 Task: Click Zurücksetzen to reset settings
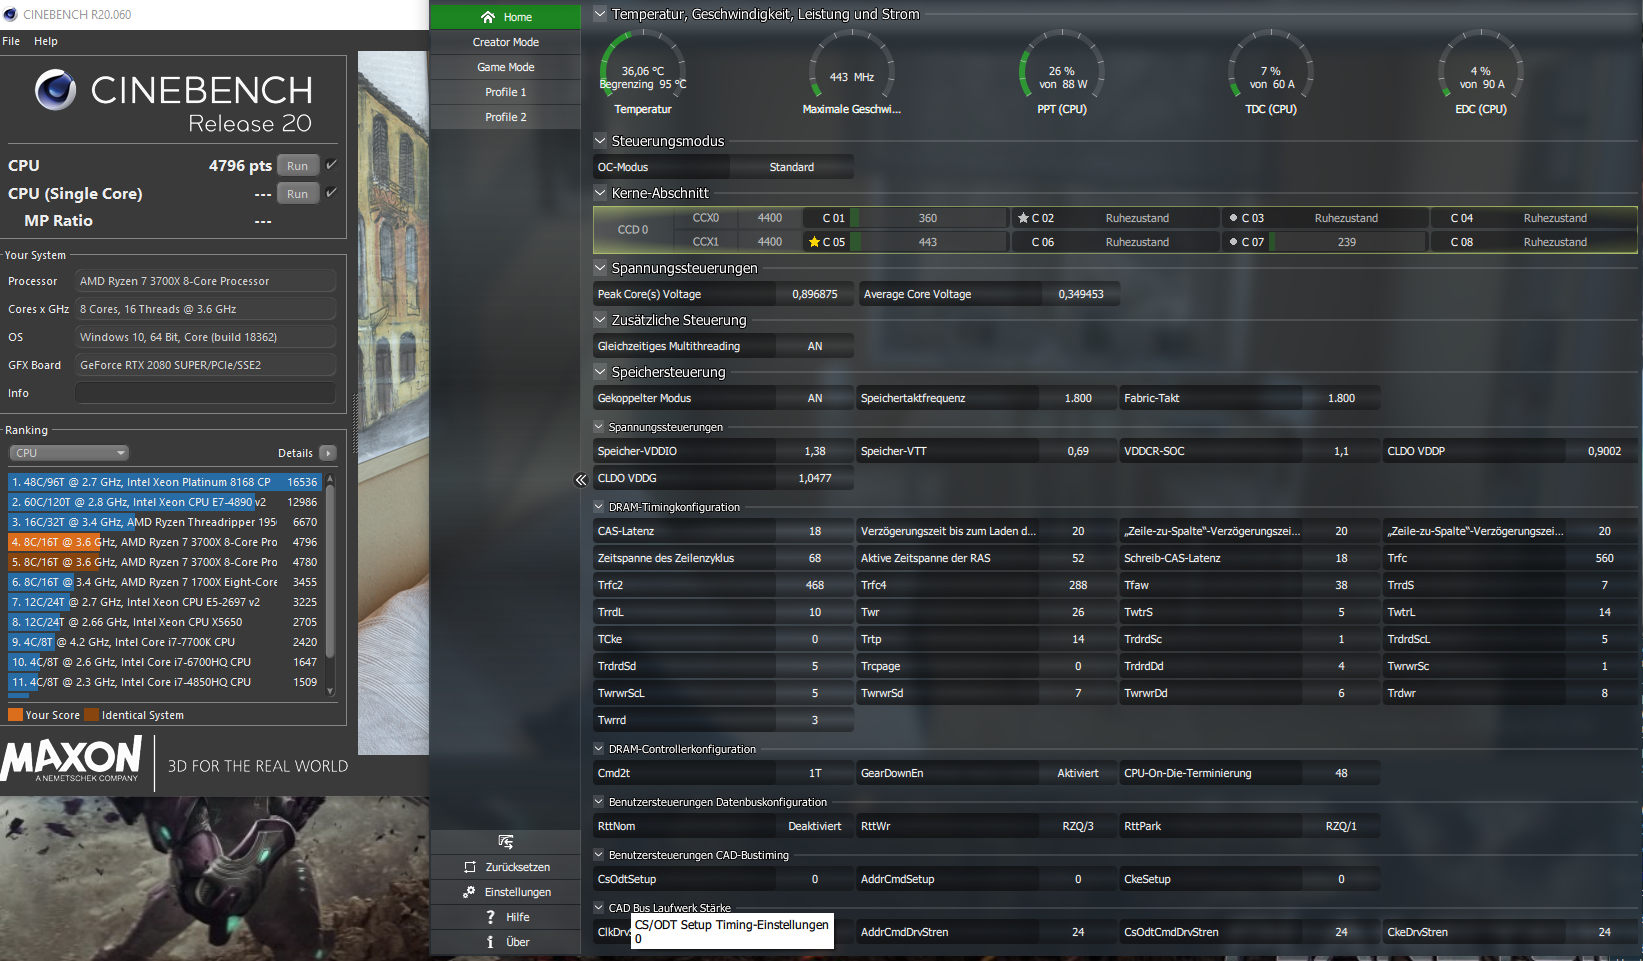506,867
